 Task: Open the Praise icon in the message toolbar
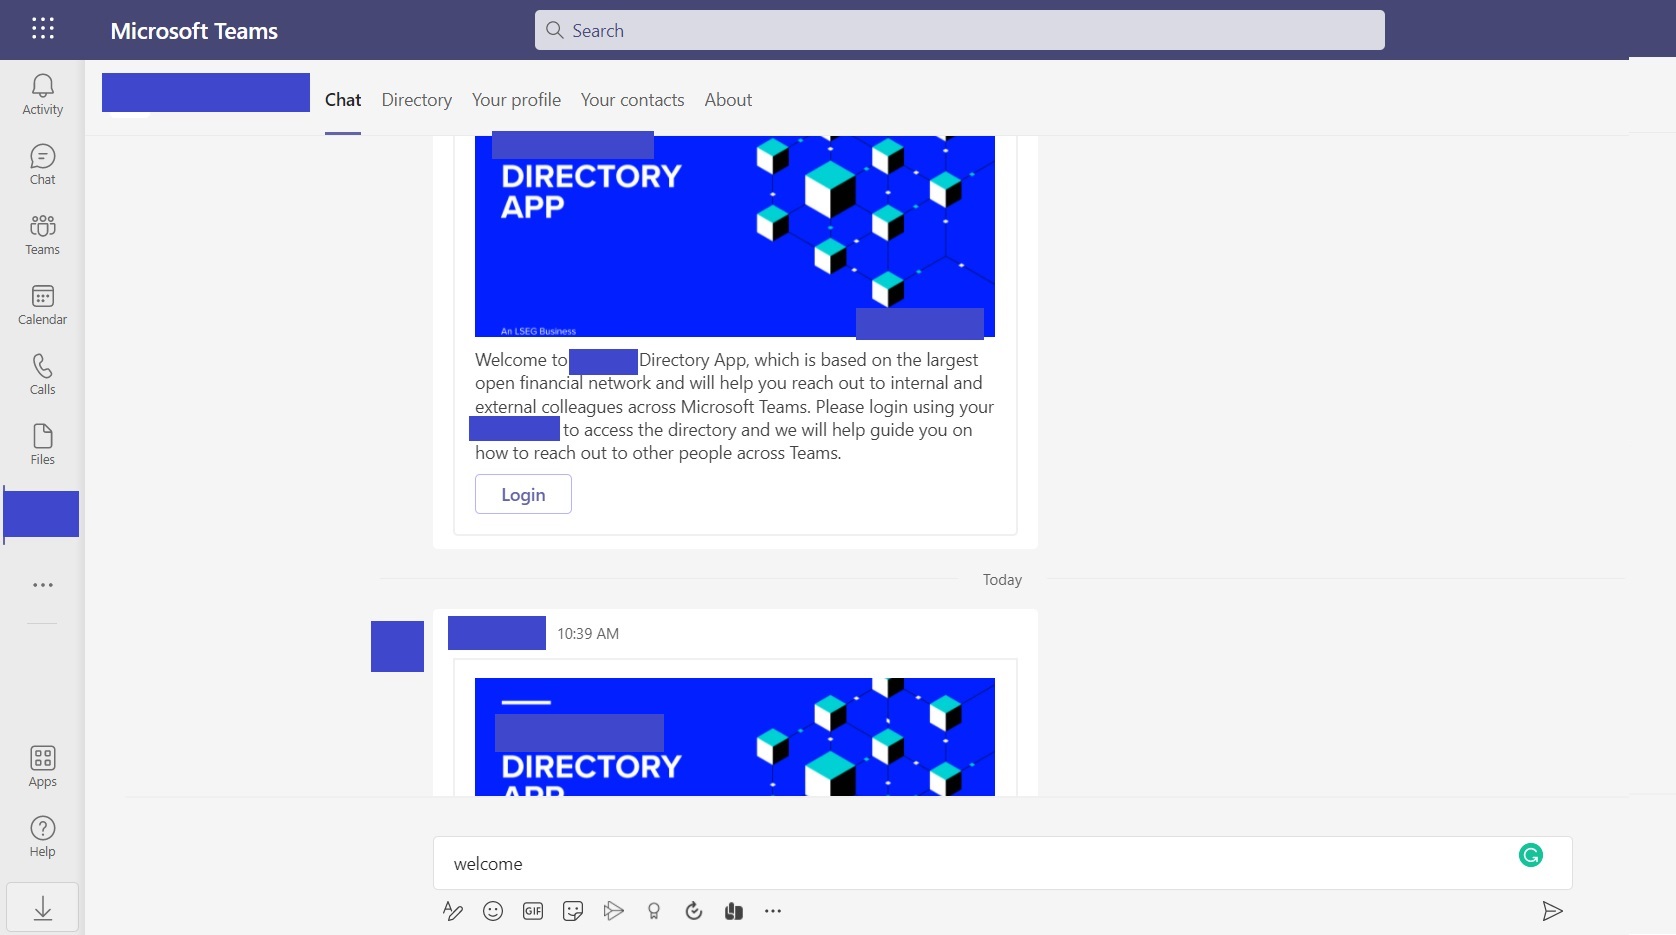click(654, 911)
